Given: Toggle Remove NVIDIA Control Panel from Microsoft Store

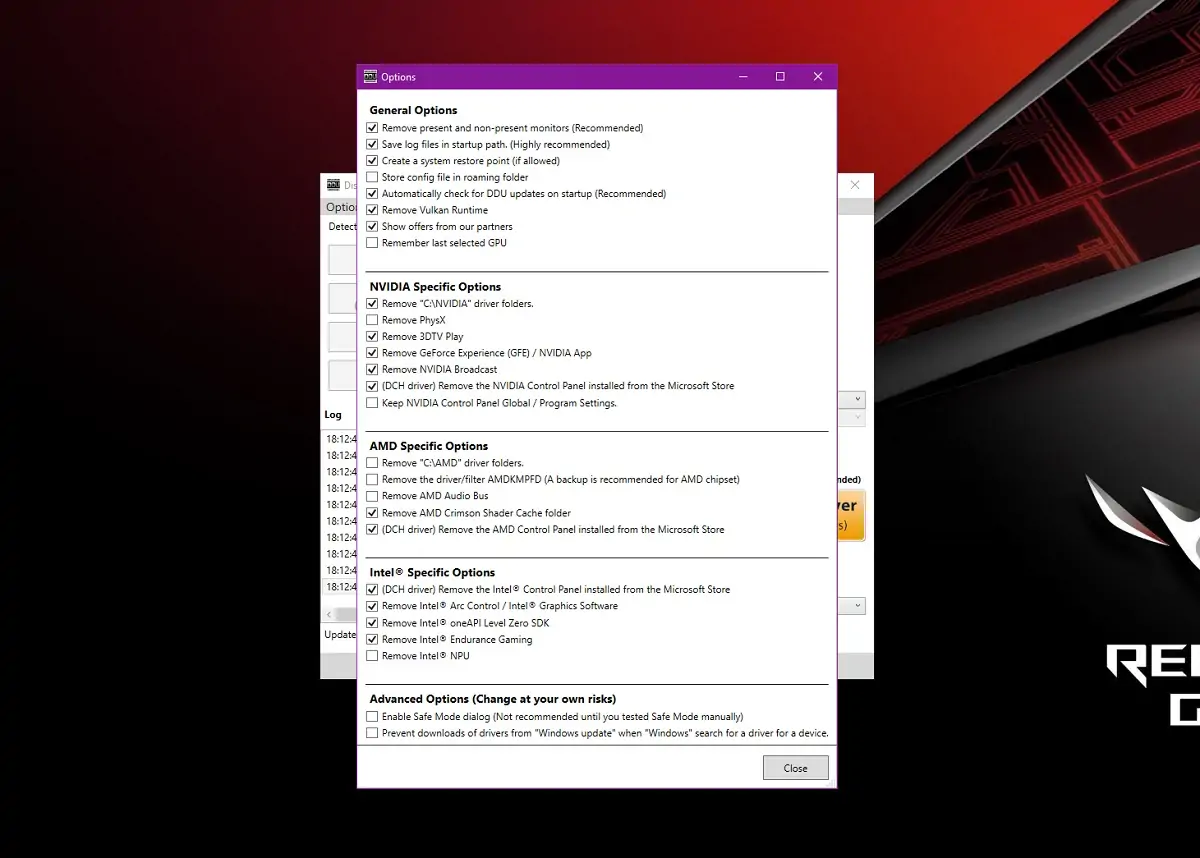Looking at the screenshot, I should 372,386.
